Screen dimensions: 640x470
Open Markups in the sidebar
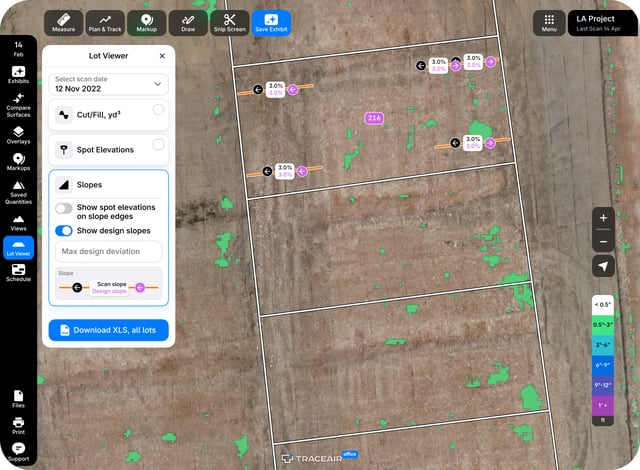point(18,162)
